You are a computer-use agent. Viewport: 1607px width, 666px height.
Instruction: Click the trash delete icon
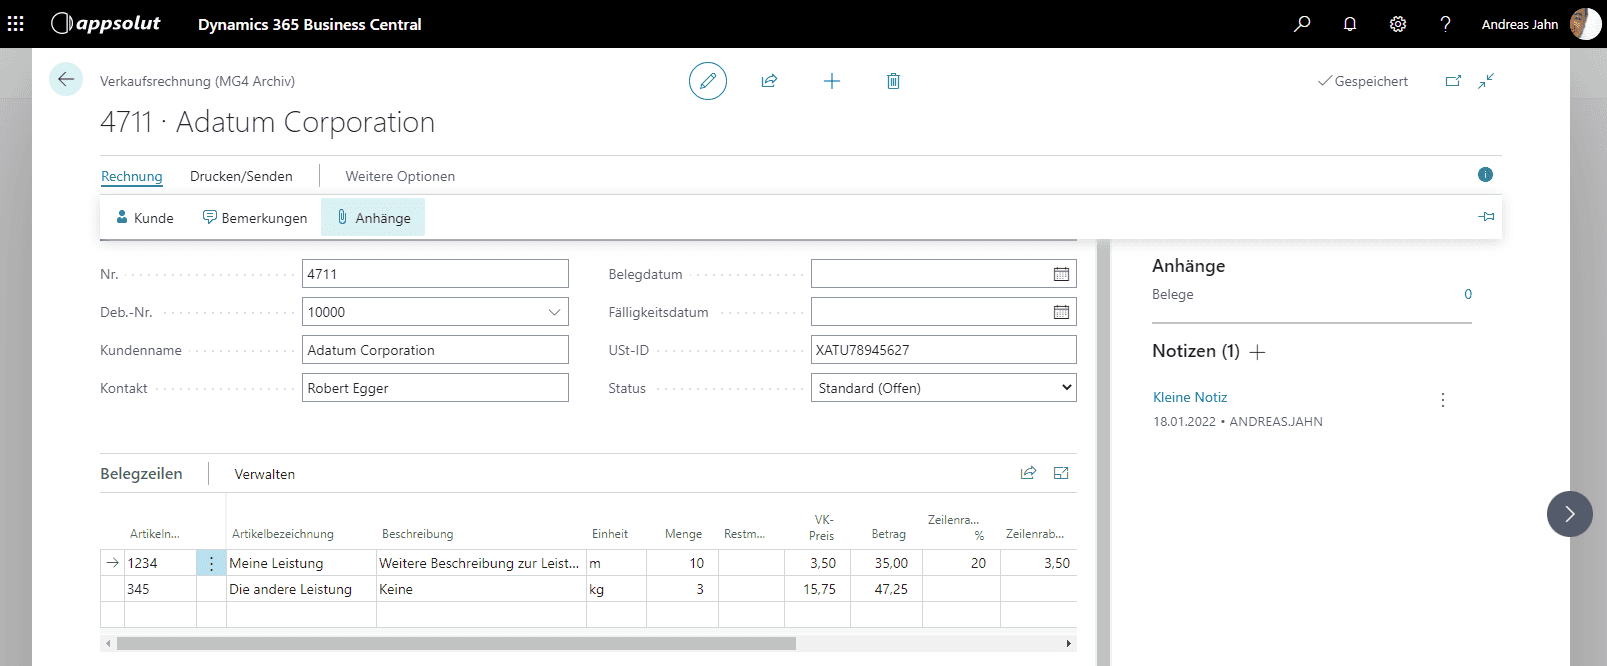coord(893,81)
